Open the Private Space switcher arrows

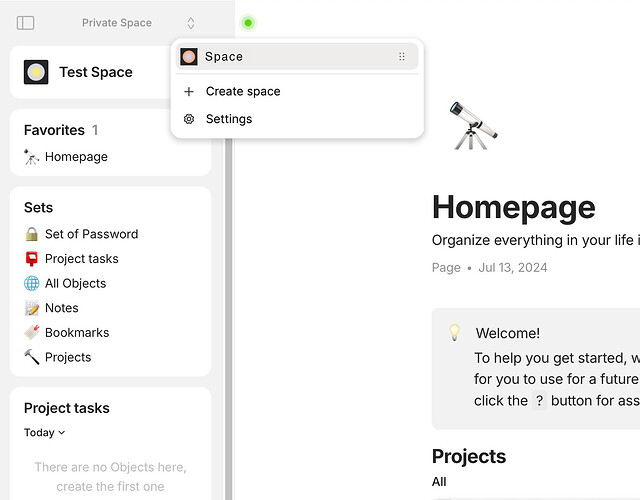click(191, 23)
